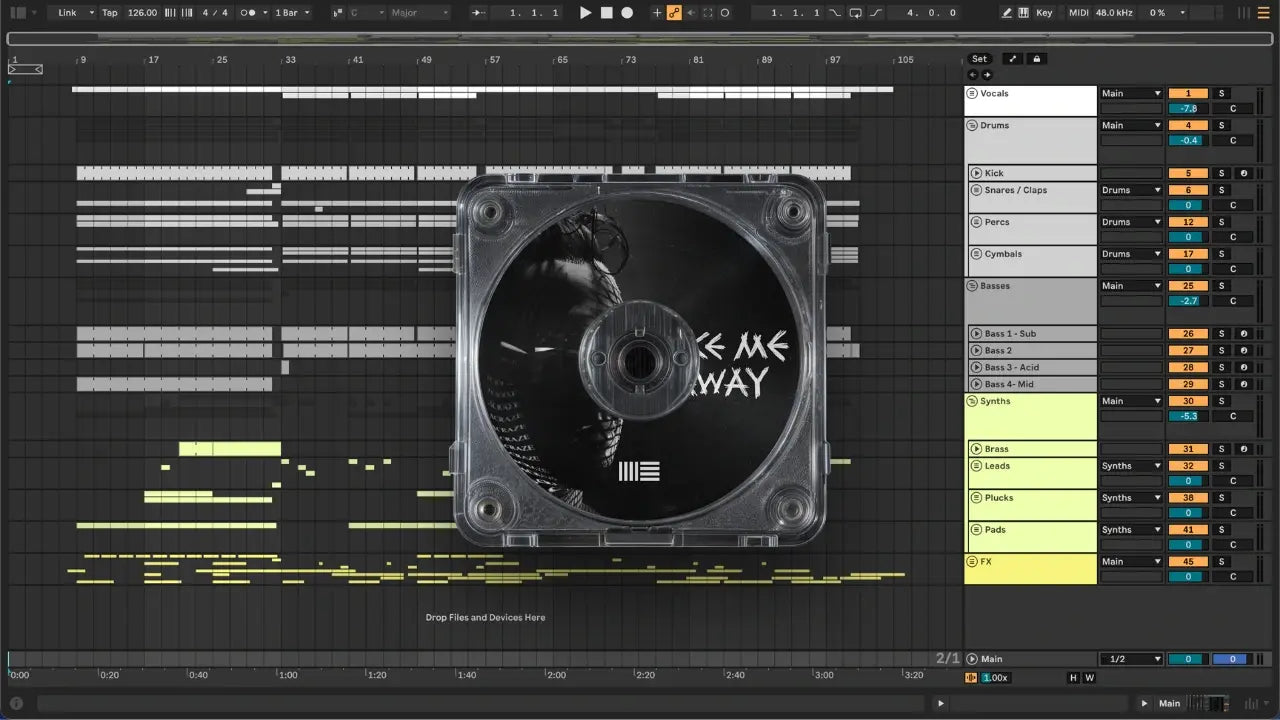1280x720 pixels.
Task: Toggle the Follow playback icon
Action: [477, 13]
